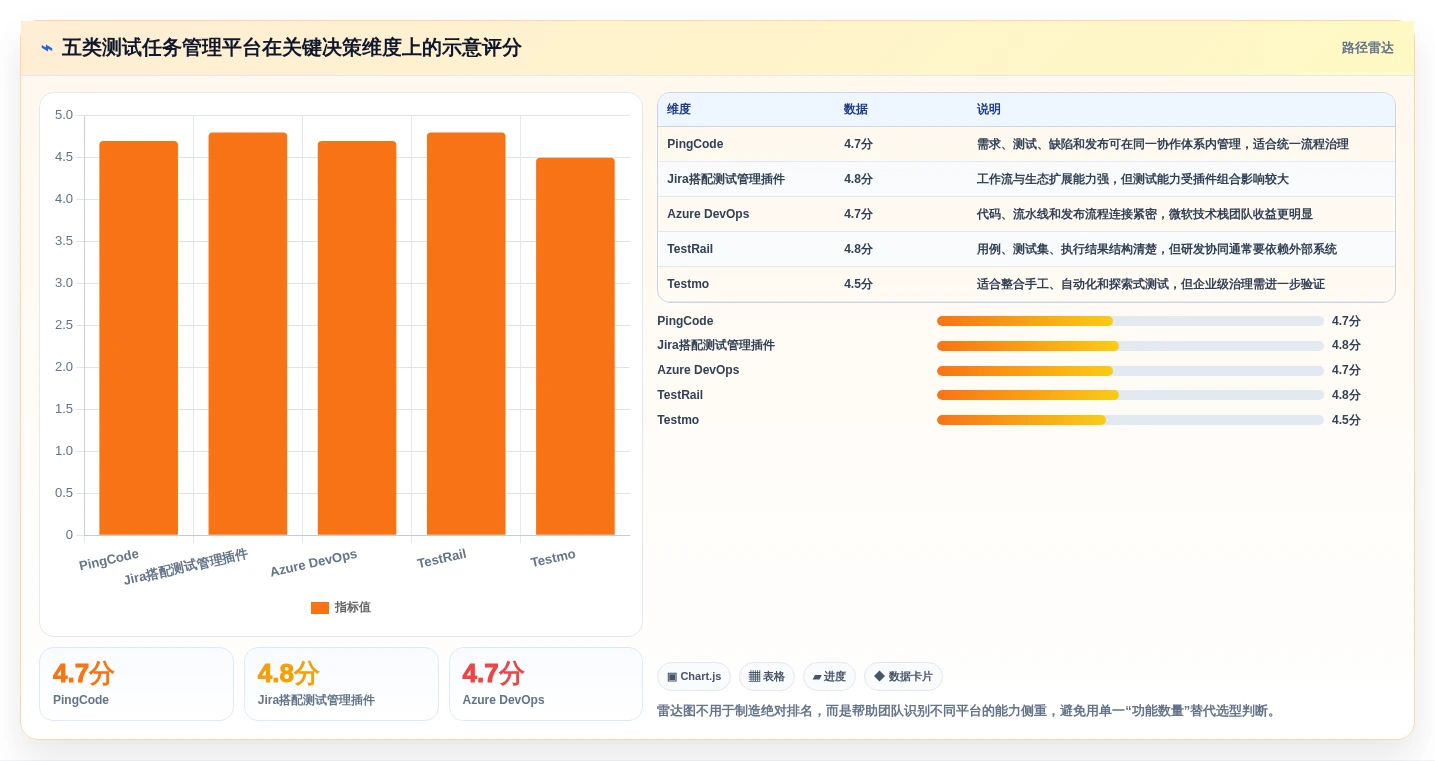Select the Jira搭配测试管理插件 table row name
Screen dimensions: 1435x761
726,179
